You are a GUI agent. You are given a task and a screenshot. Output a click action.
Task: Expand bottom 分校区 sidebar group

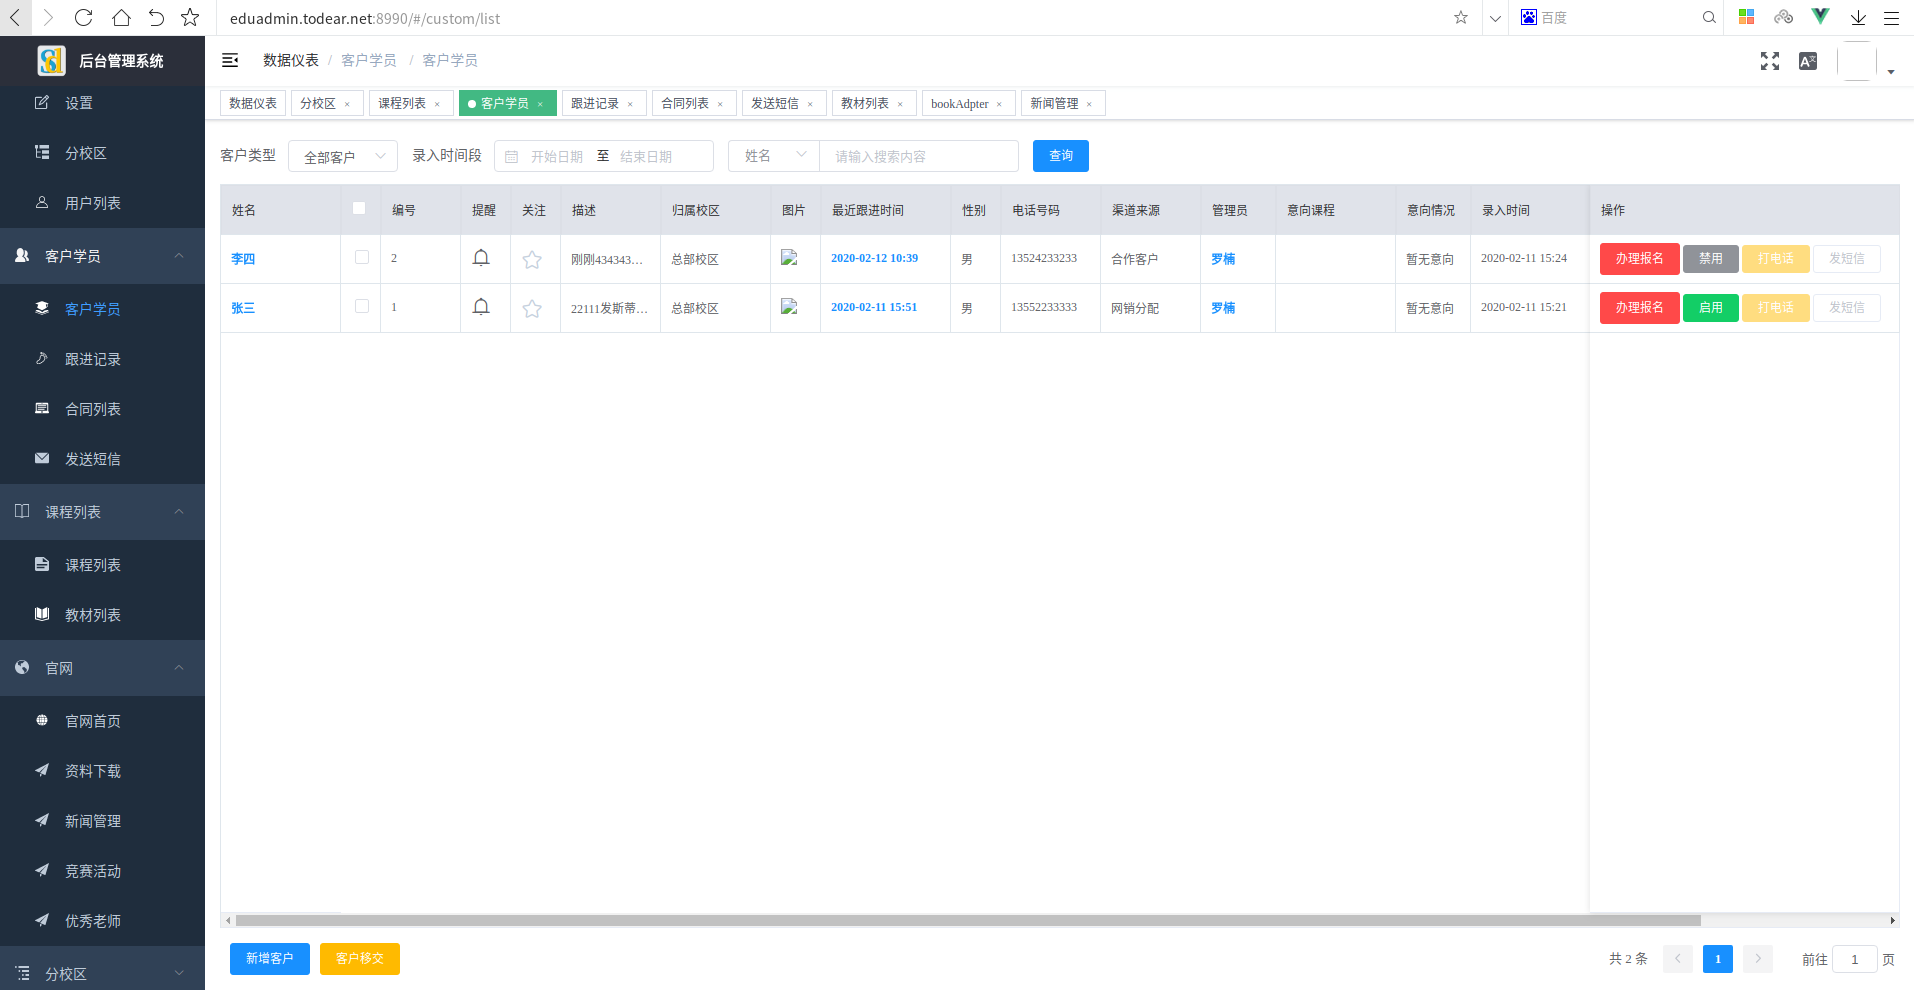click(102, 973)
